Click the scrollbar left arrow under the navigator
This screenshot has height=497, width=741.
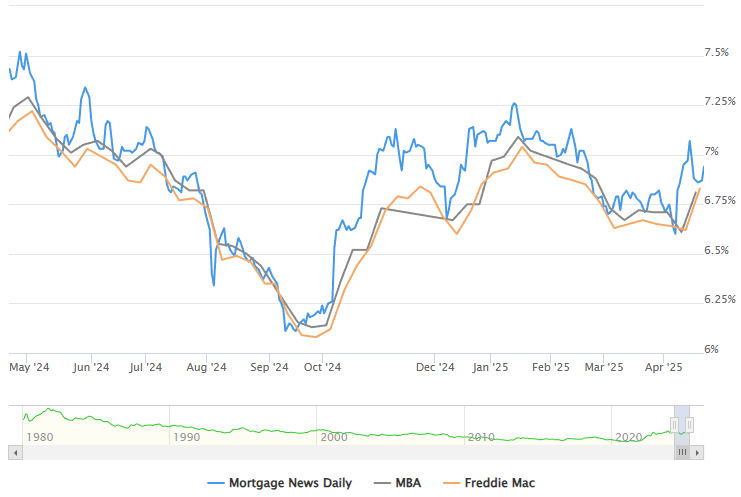[15, 452]
